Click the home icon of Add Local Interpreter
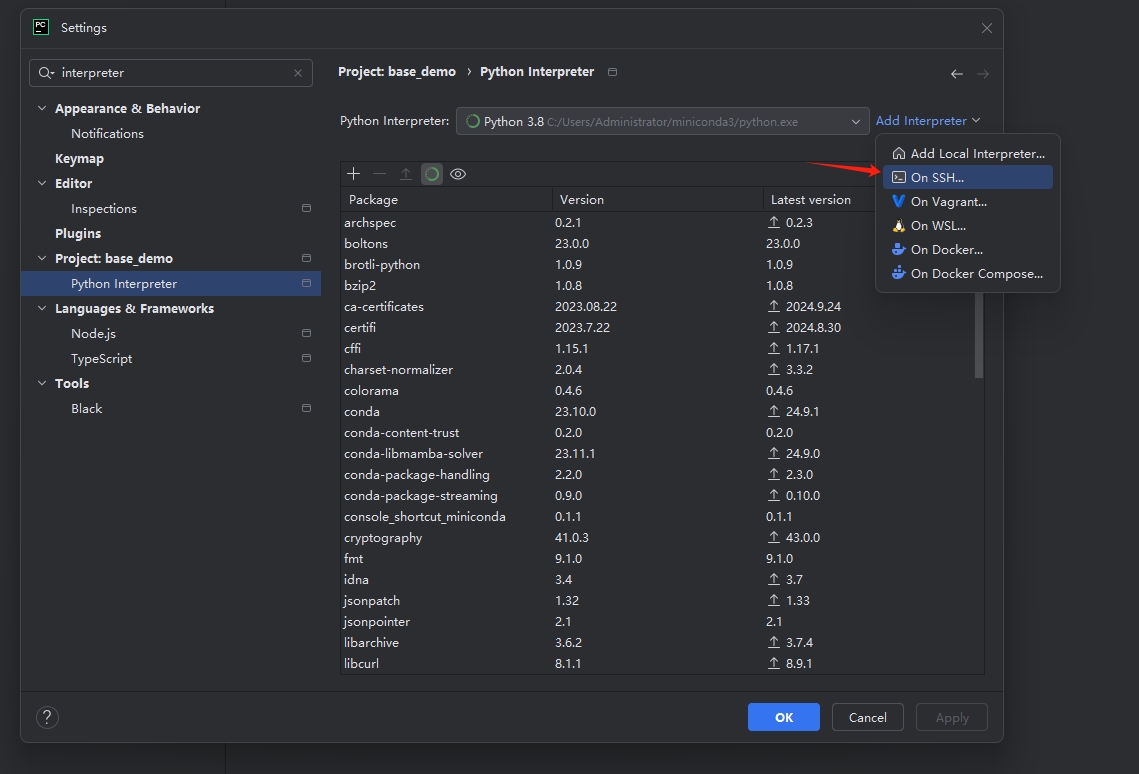 pos(899,153)
